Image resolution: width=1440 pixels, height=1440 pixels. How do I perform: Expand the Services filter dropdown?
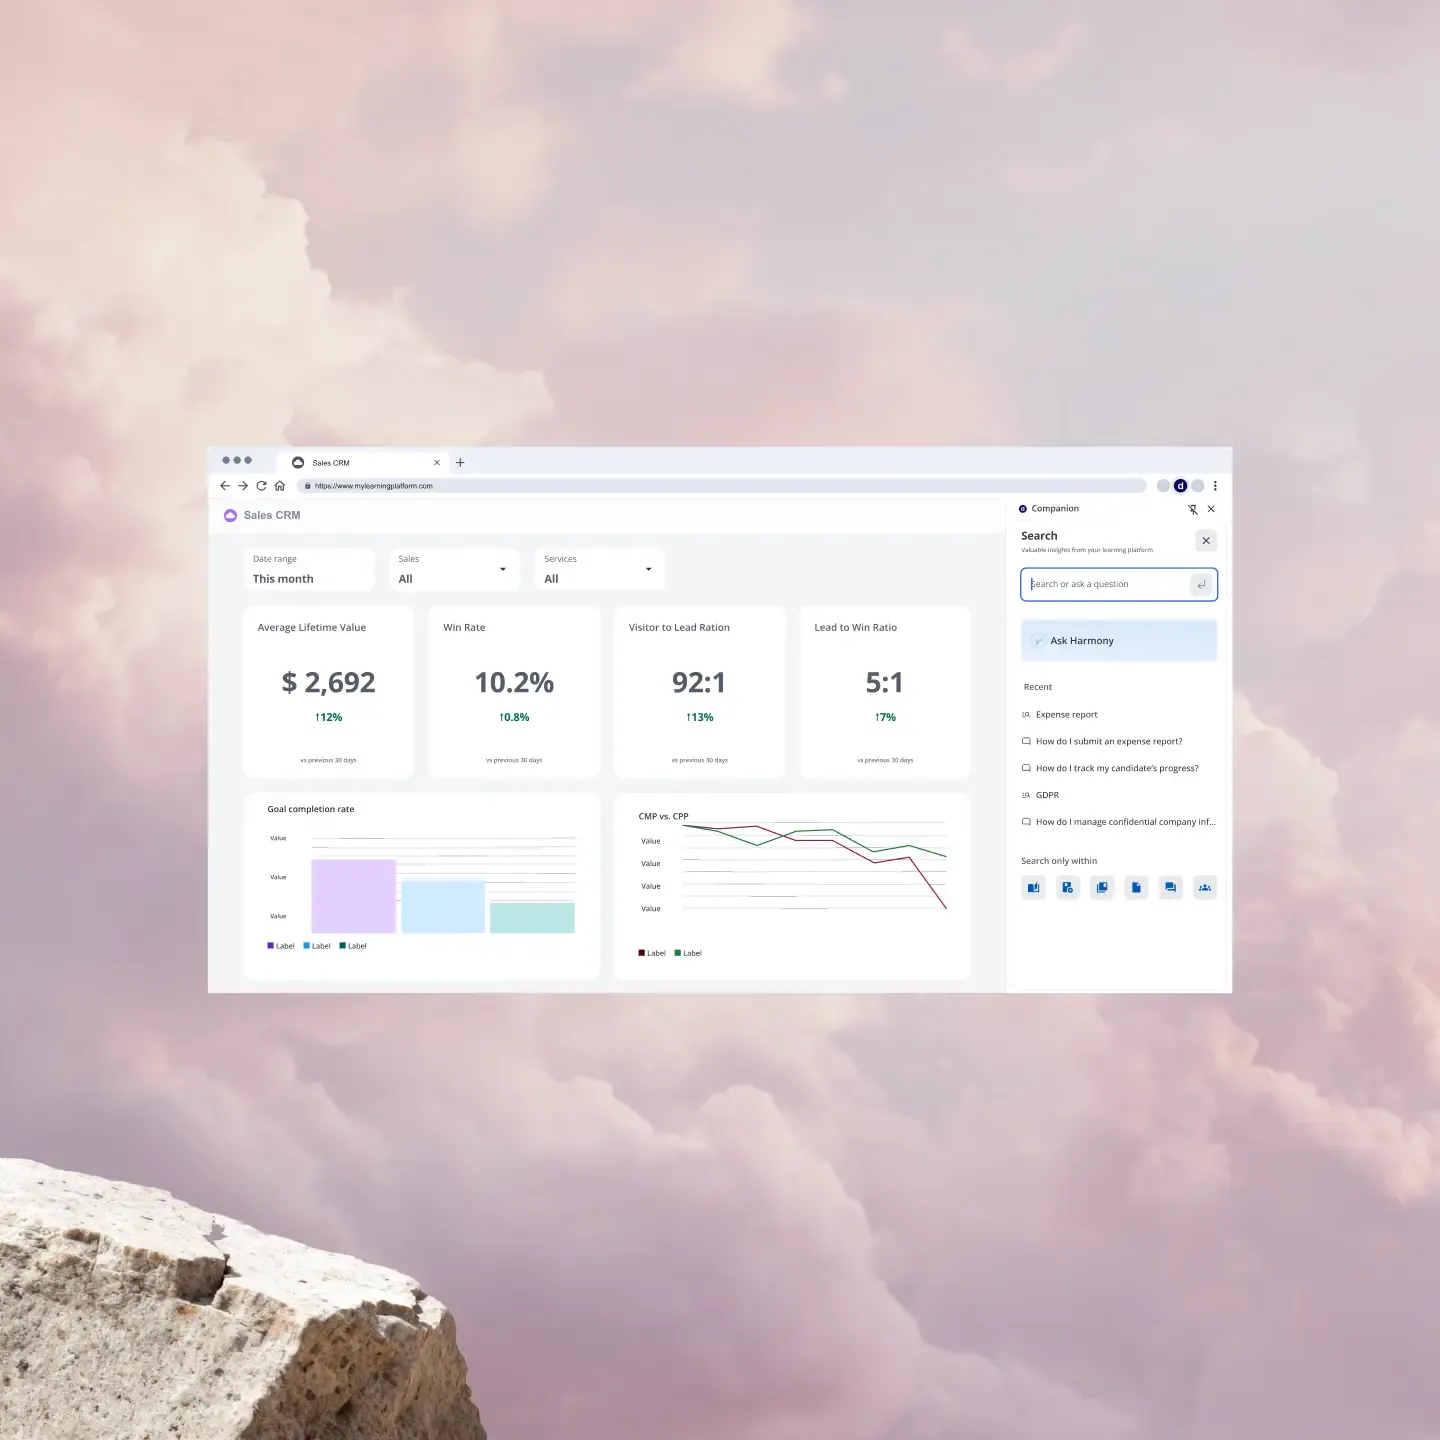point(599,569)
